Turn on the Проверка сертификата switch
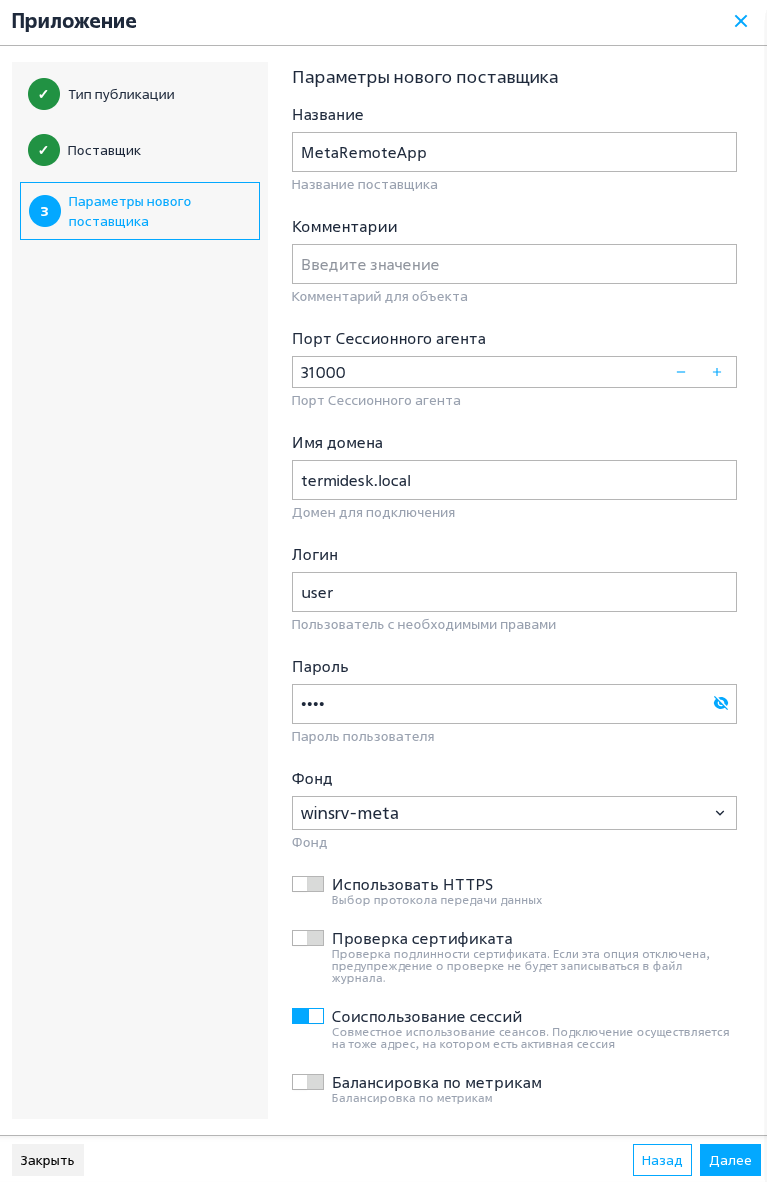This screenshot has height=1182, width=767. point(308,938)
